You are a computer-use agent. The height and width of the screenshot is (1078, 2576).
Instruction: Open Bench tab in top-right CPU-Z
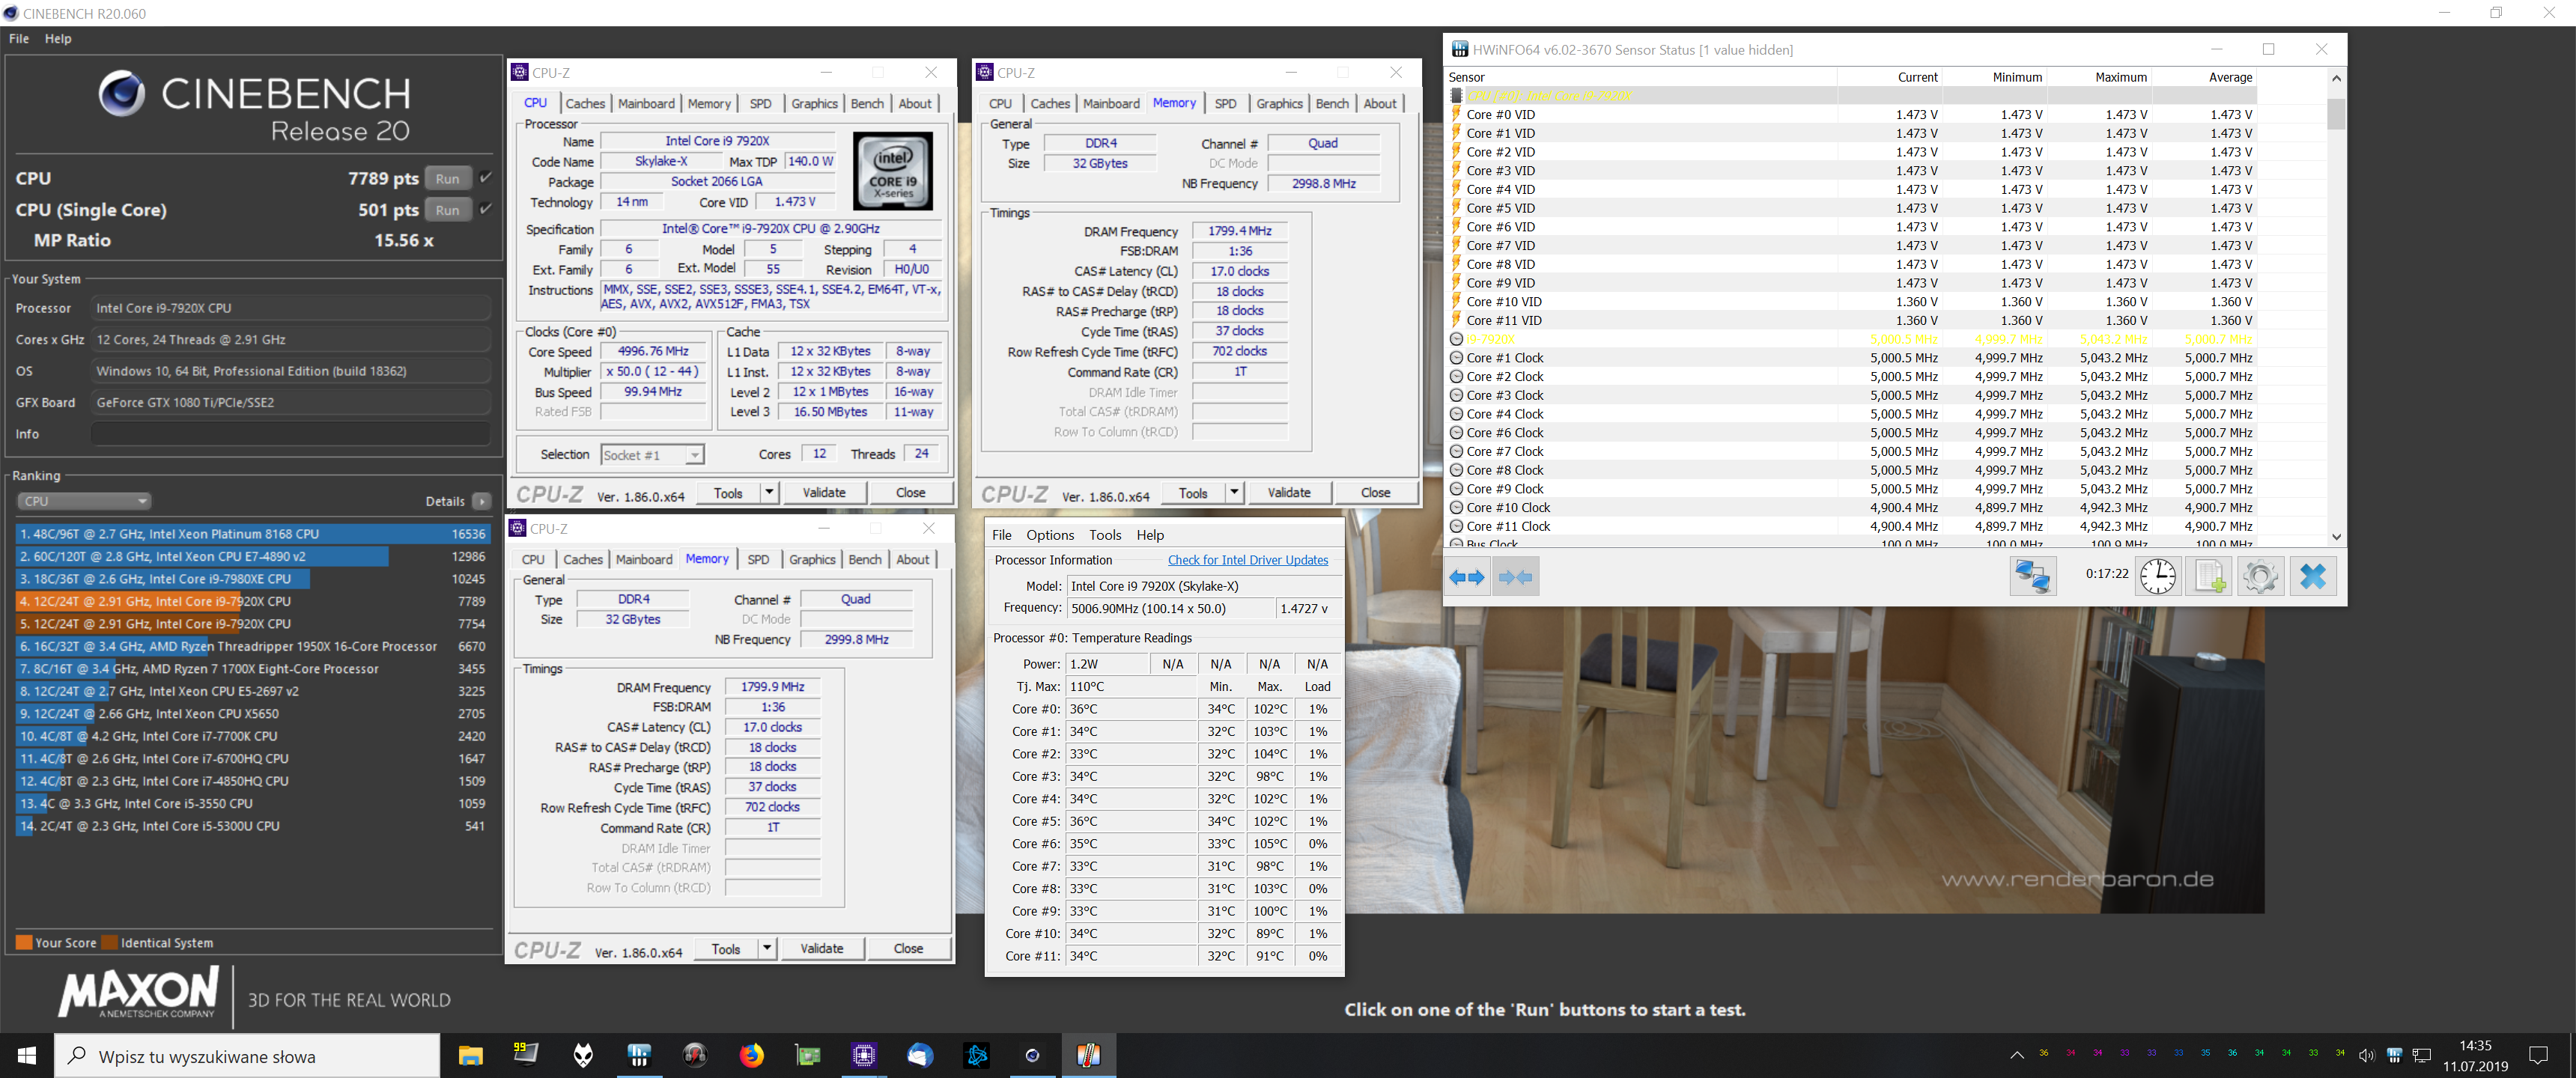[x=1332, y=103]
